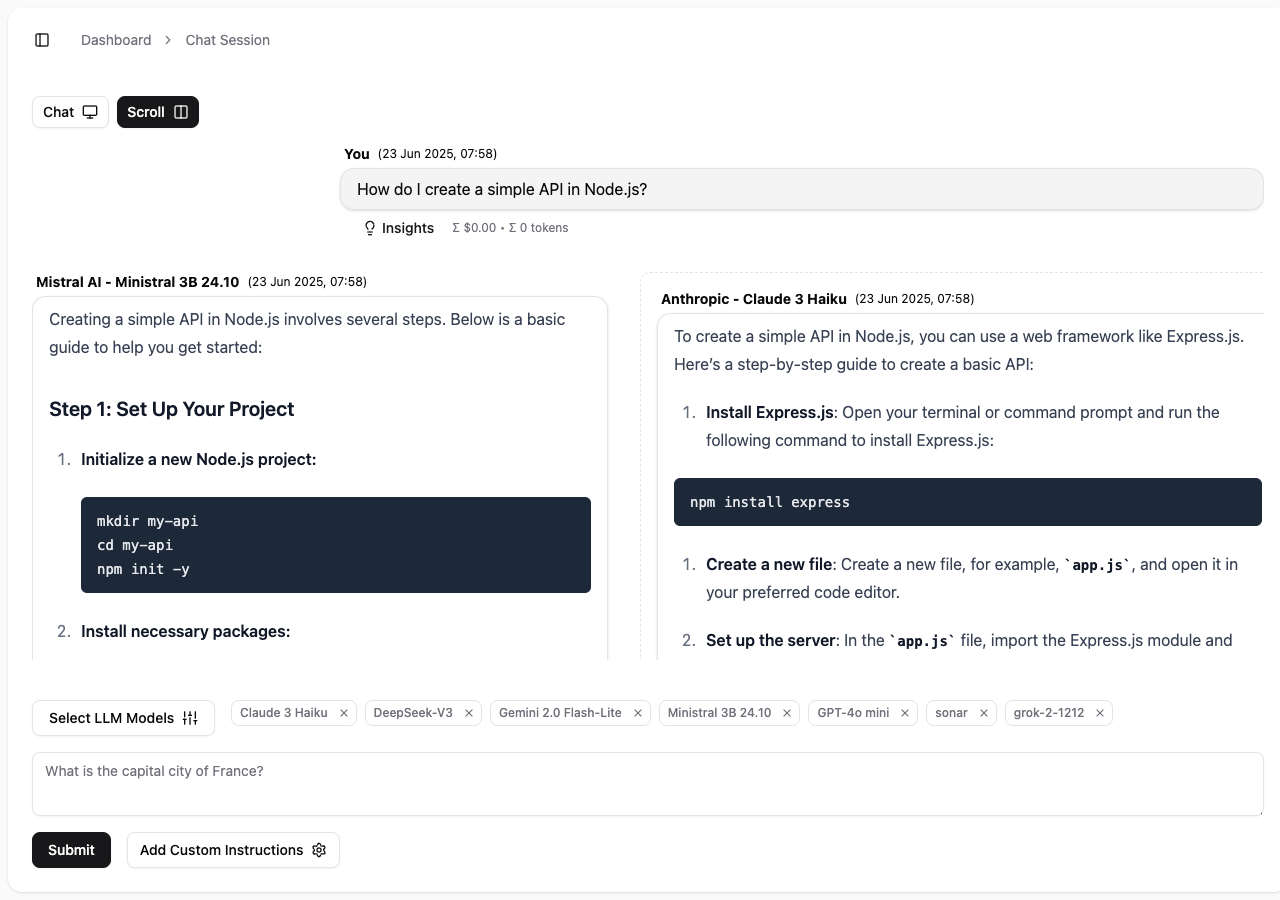
Task: Click the DeepSeek-V3 chip label
Action: [413, 713]
